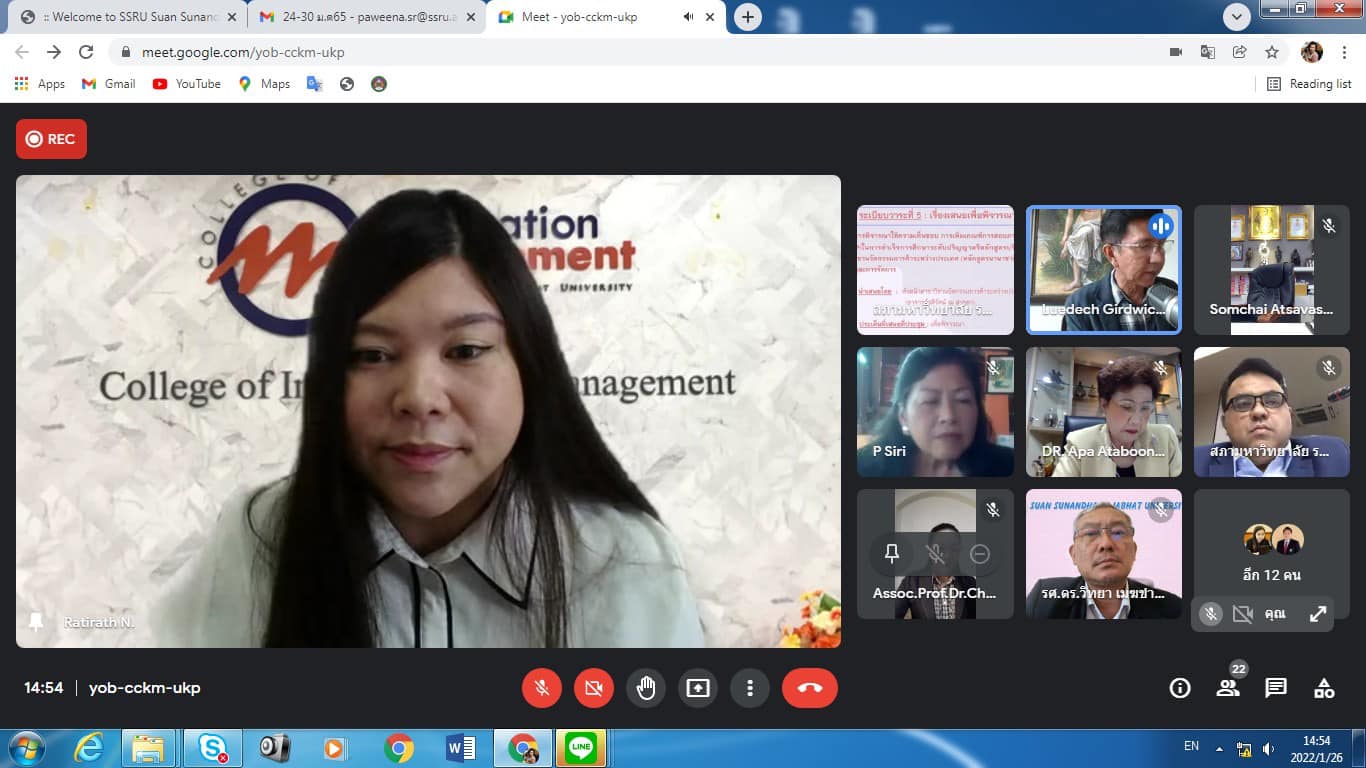1366x768 pixels.
Task: Expand self-view tile to fullscreen
Action: (1318, 614)
